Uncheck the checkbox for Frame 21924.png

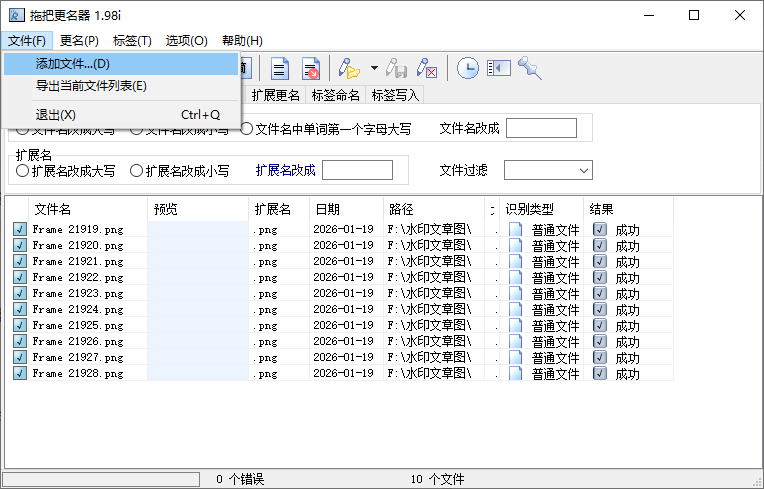click(x=20, y=309)
